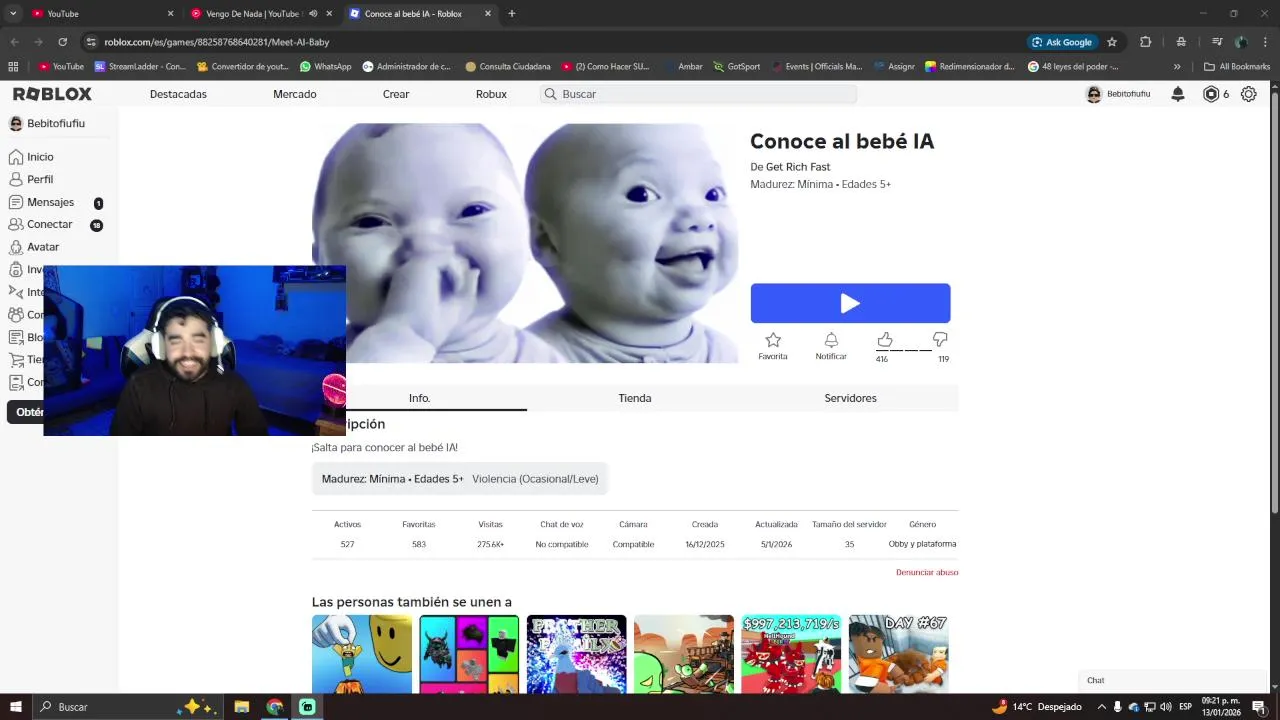Click the browser address bar

(x=560, y=42)
